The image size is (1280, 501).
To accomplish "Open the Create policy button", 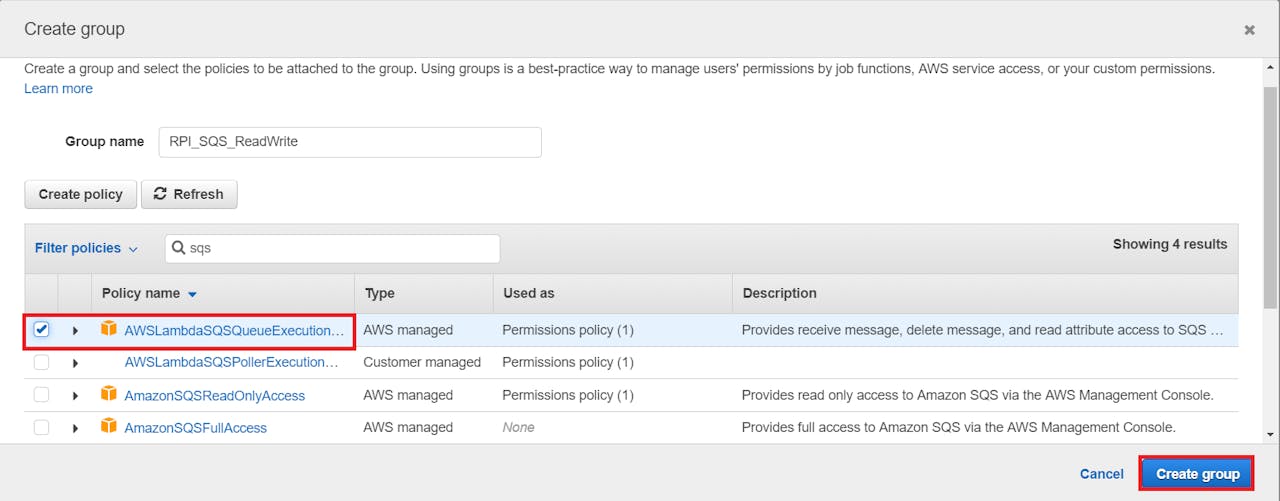I will (x=80, y=194).
